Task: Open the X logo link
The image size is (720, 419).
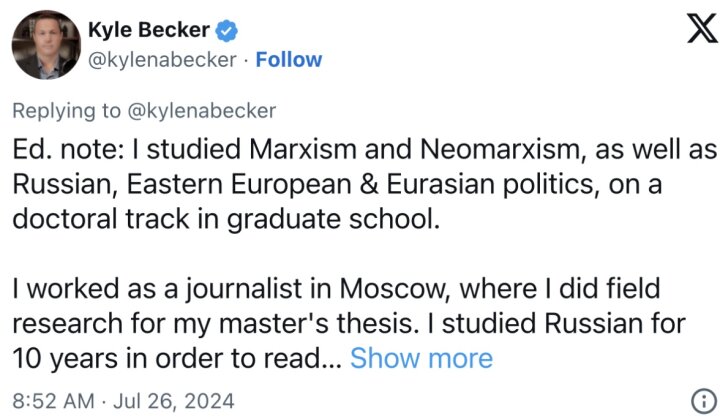Action: [703, 28]
